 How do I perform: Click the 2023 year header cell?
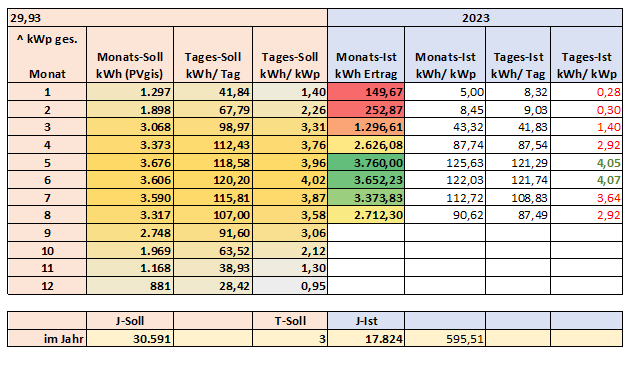pyautogui.click(x=475, y=18)
